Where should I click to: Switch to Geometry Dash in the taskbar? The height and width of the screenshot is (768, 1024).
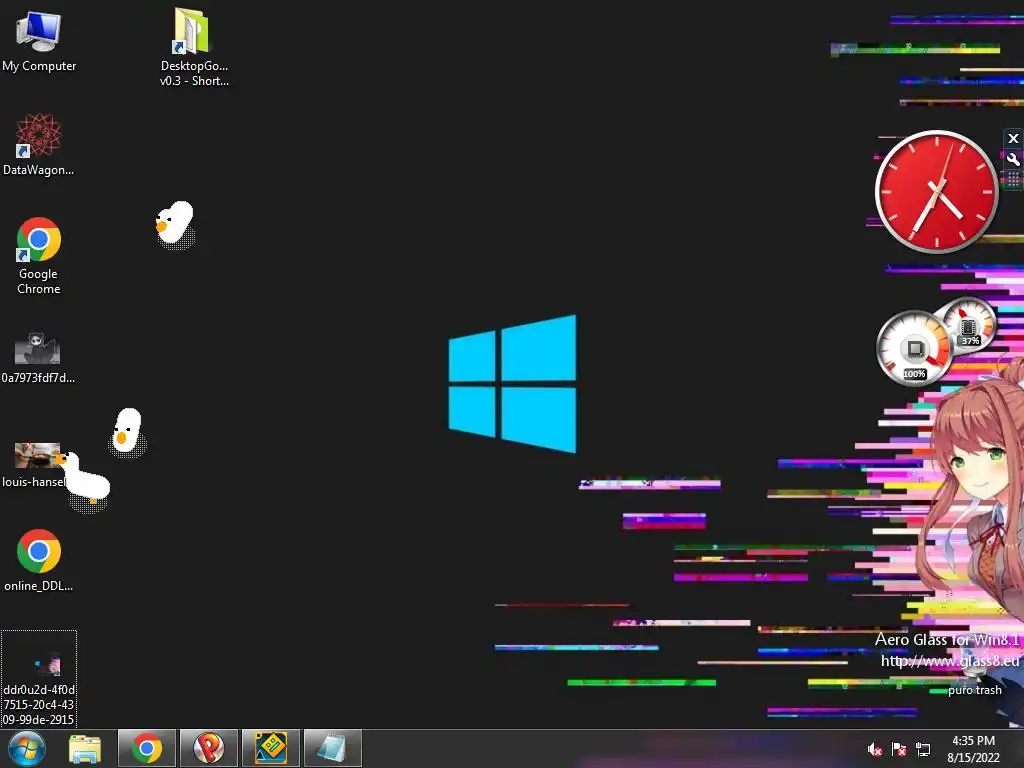271,748
